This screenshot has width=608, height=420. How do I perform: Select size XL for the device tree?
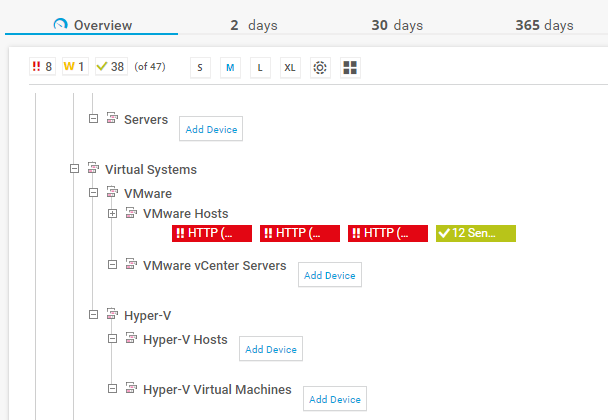click(x=289, y=67)
